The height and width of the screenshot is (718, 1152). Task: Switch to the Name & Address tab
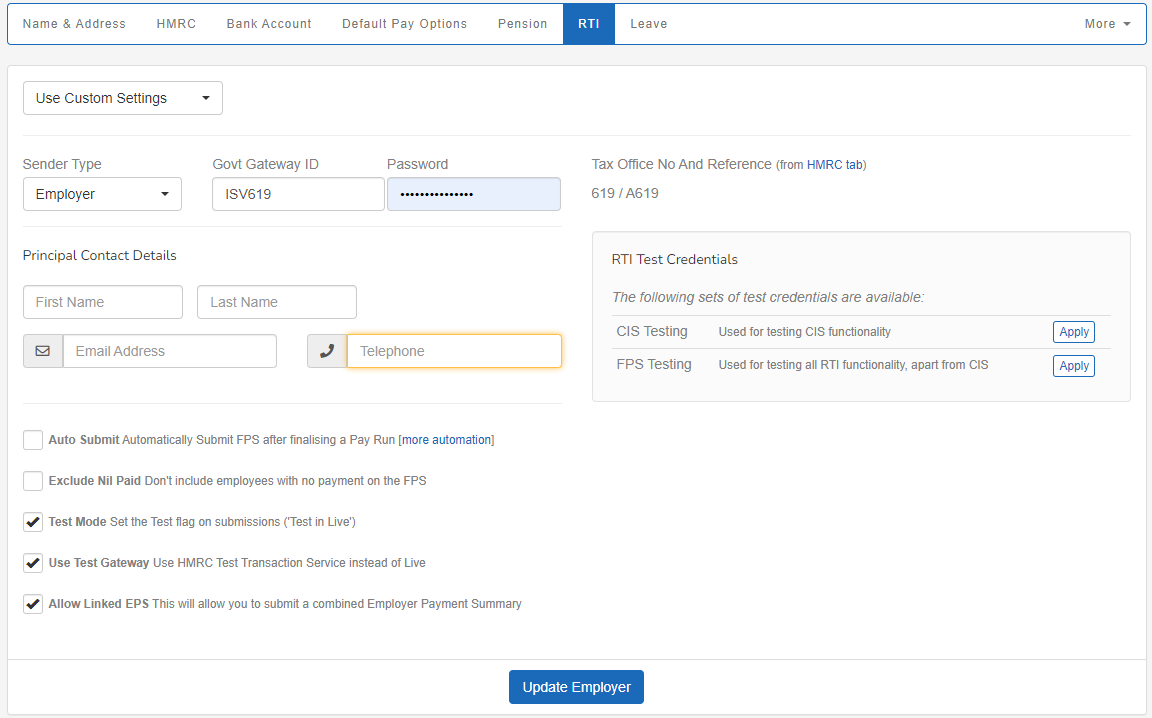(x=74, y=24)
